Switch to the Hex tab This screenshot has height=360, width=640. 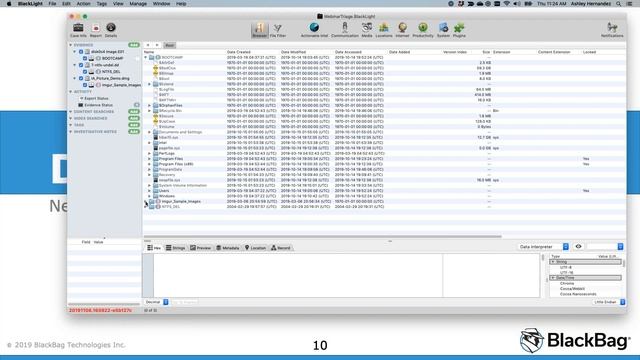[154, 248]
